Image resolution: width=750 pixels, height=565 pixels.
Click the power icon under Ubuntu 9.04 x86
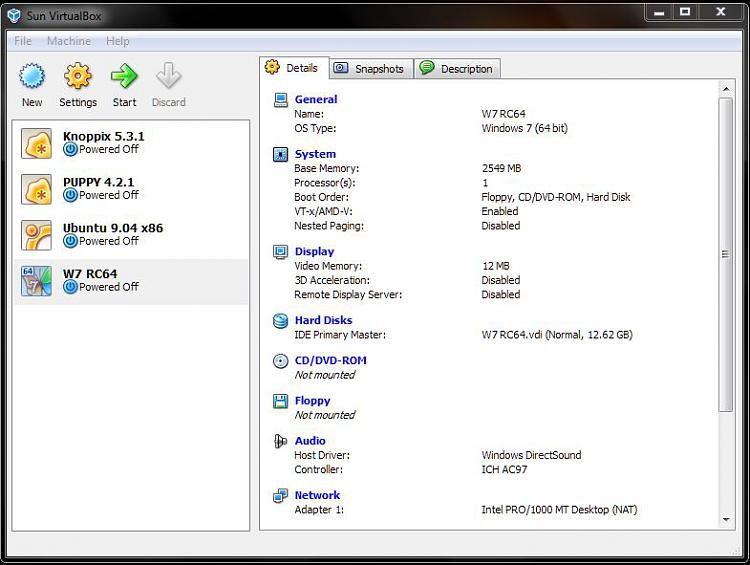pyautogui.click(x=70, y=241)
